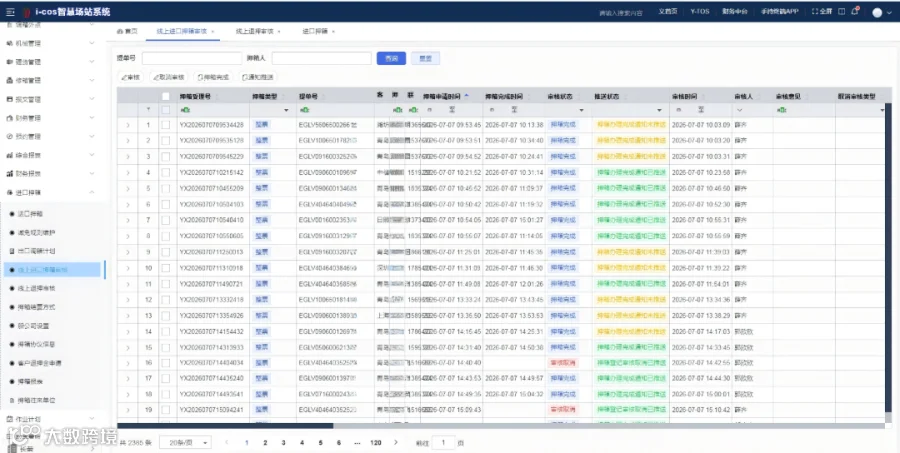
Task: Click the icon on 押箱完成 button
Action: [x=200, y=77]
